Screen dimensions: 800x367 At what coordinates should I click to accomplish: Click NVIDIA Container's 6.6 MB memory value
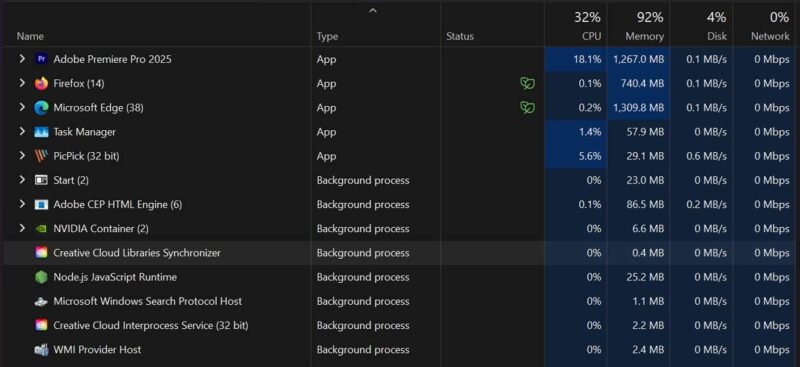coord(648,229)
